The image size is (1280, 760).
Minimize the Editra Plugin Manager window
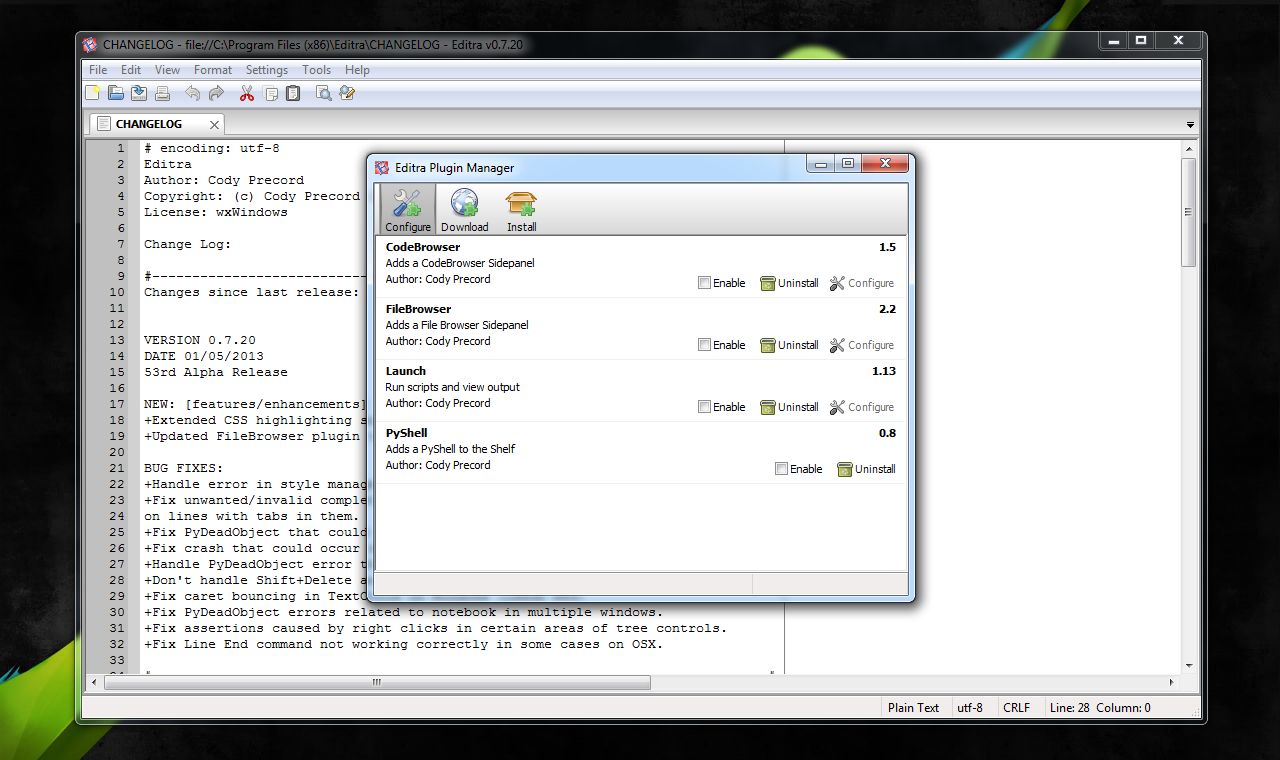821,164
